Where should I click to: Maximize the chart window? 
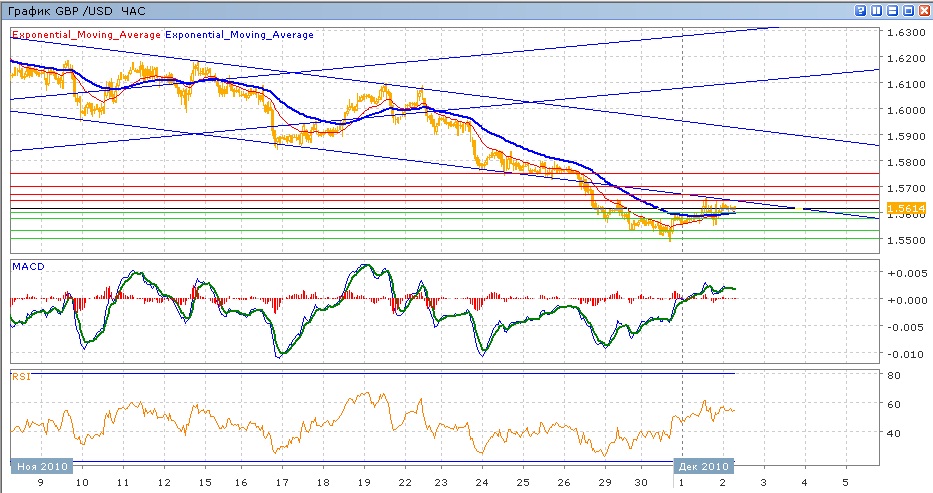click(908, 11)
